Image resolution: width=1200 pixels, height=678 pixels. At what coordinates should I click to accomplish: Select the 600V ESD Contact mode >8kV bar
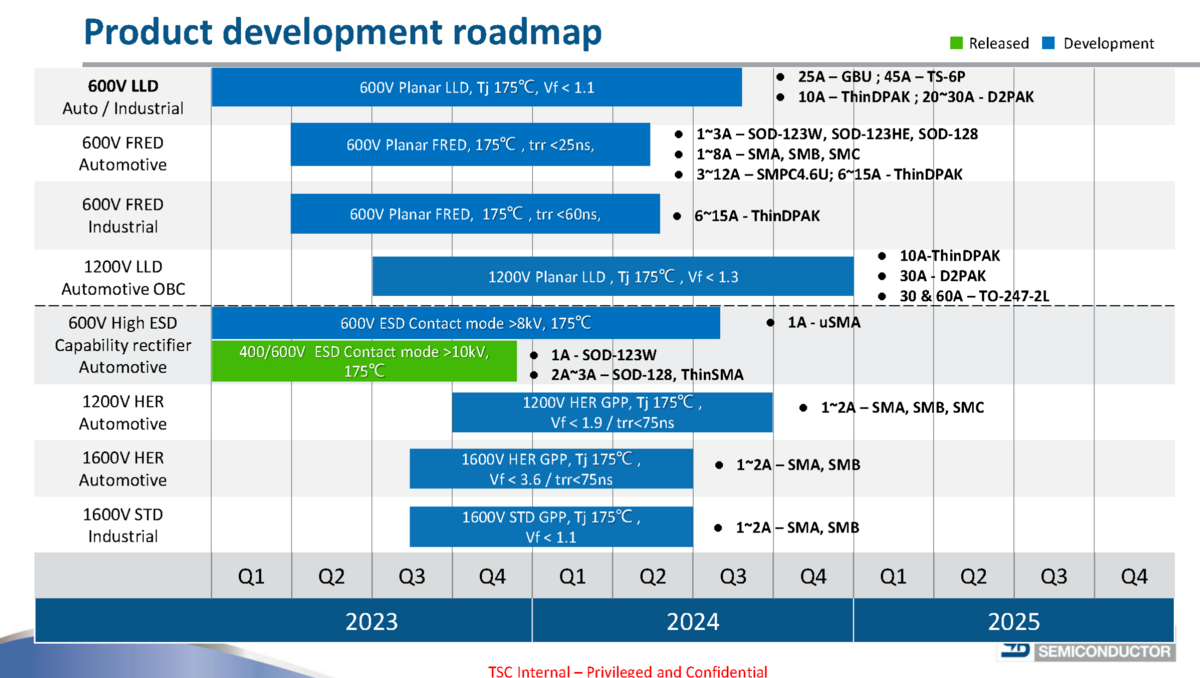pyautogui.click(x=465, y=323)
